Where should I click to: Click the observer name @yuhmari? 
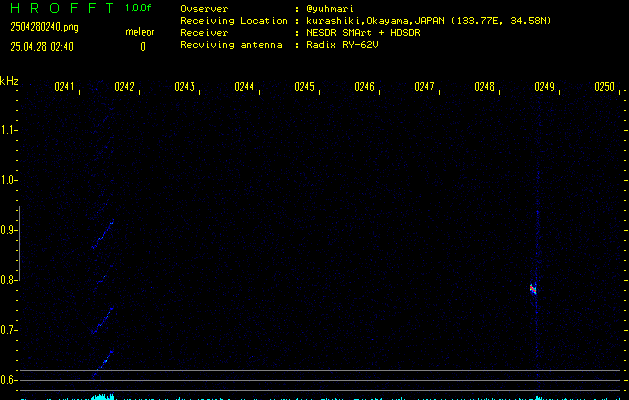[330, 8]
